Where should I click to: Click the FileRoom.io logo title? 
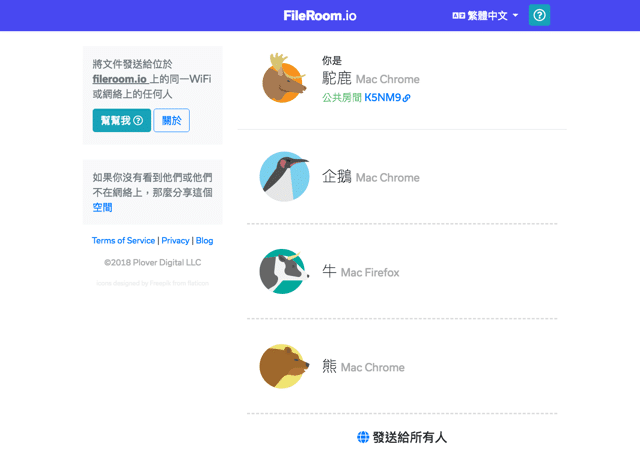(x=320, y=16)
